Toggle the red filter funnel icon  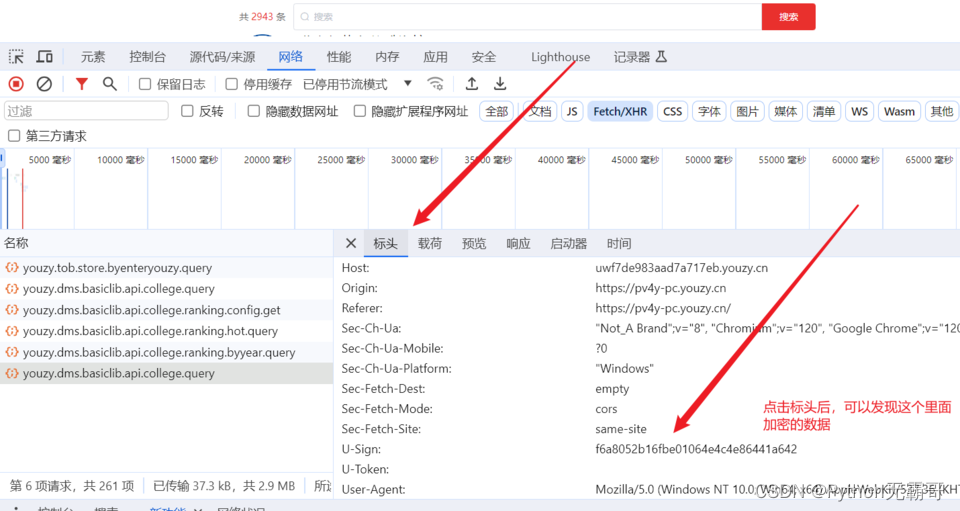click(x=81, y=84)
